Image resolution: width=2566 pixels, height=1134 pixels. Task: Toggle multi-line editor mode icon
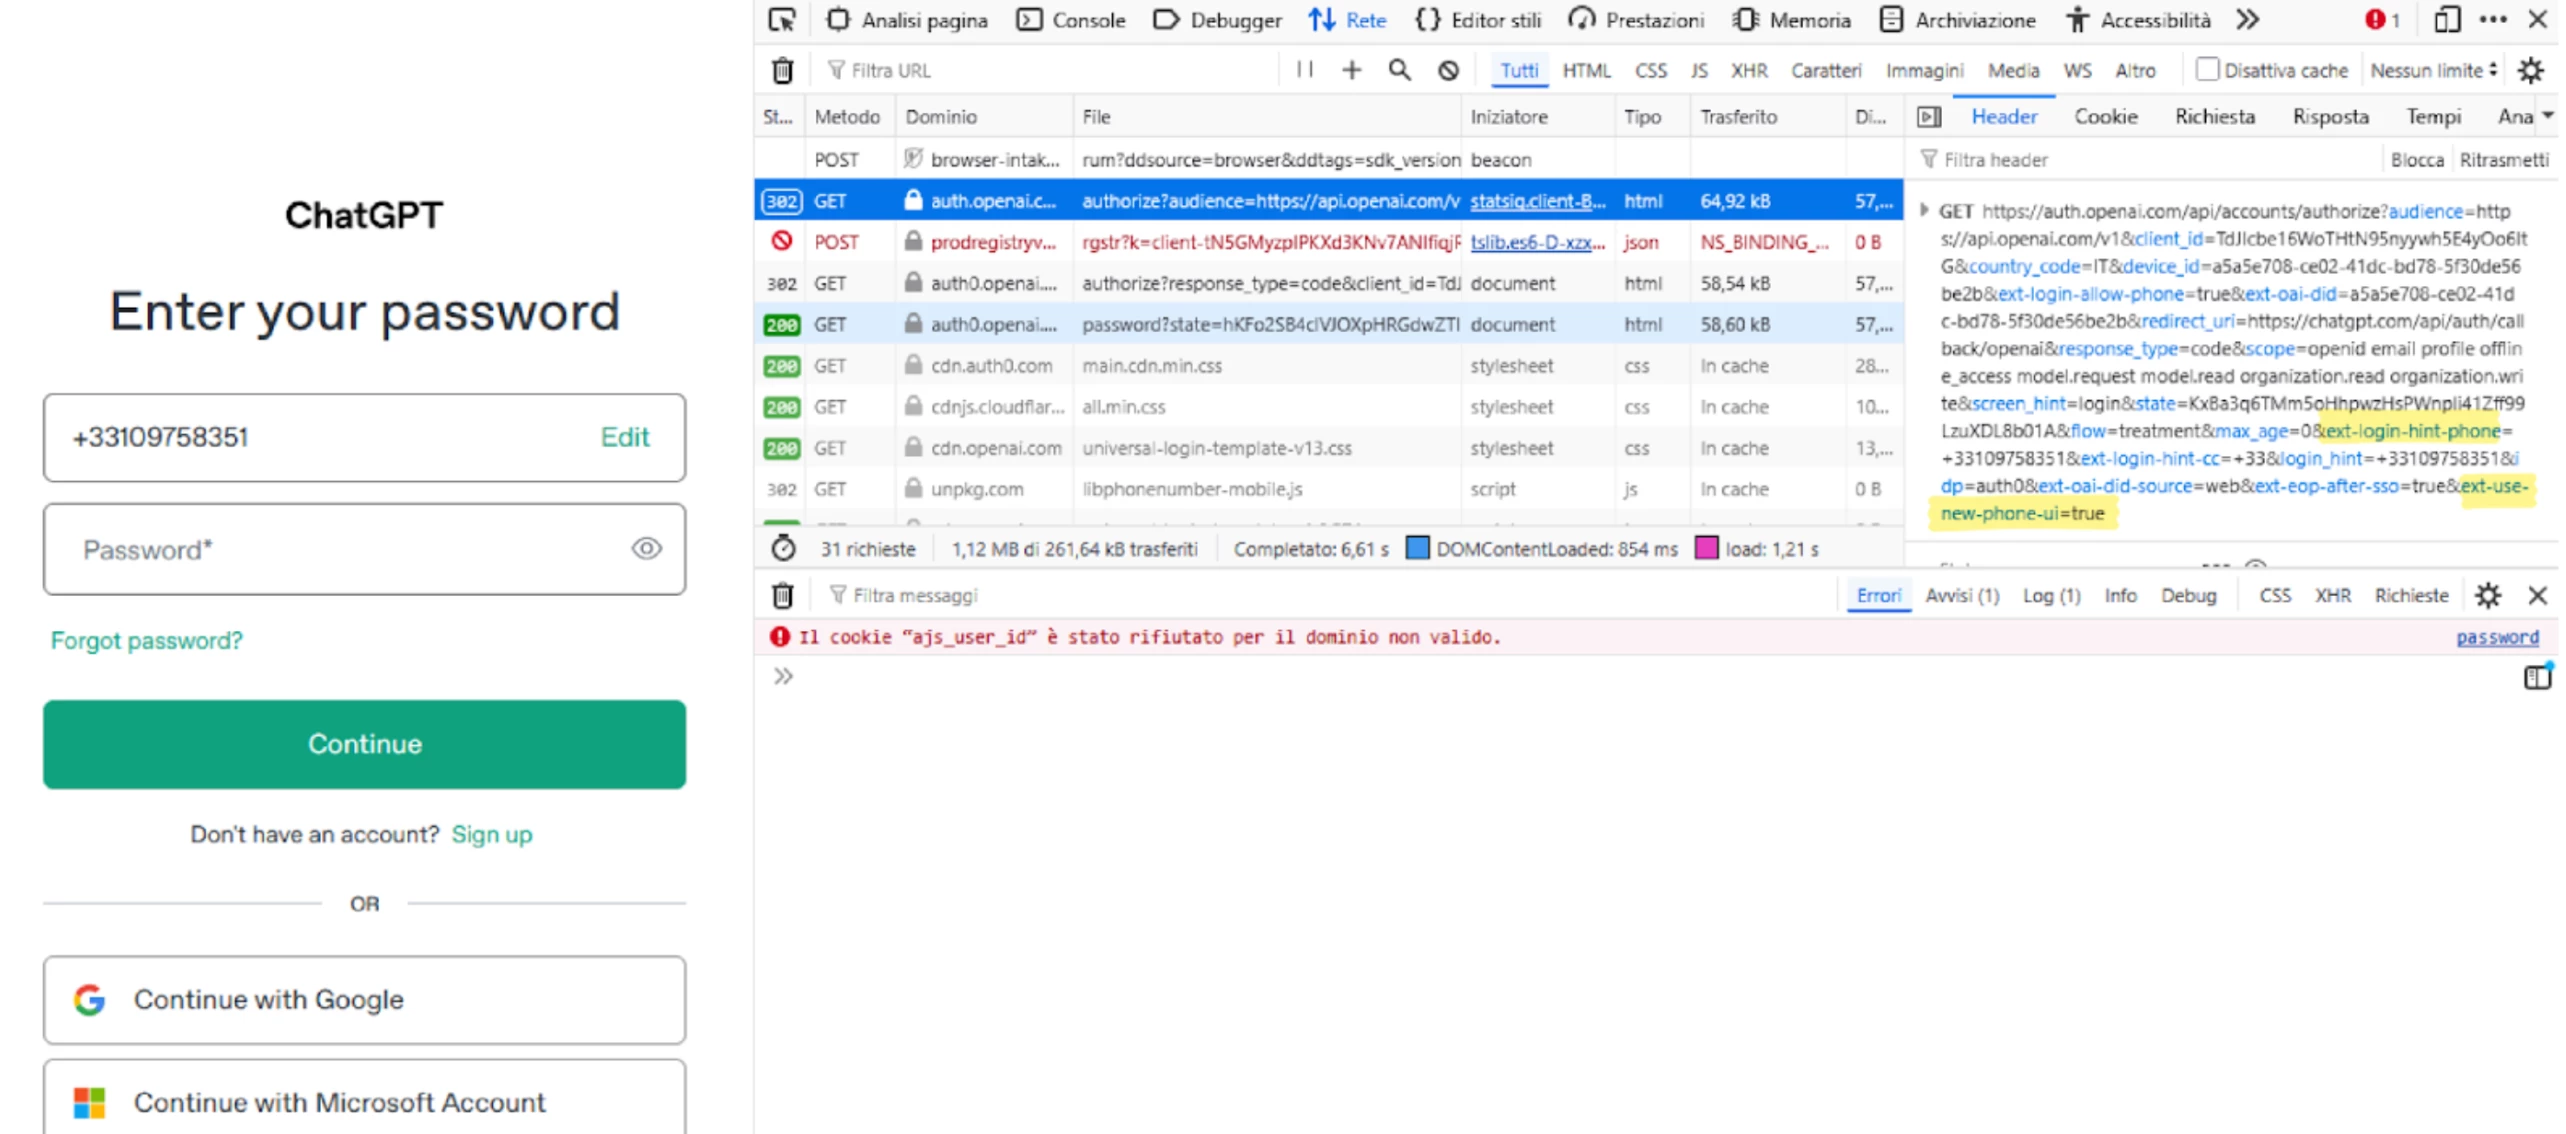pyautogui.click(x=2537, y=677)
